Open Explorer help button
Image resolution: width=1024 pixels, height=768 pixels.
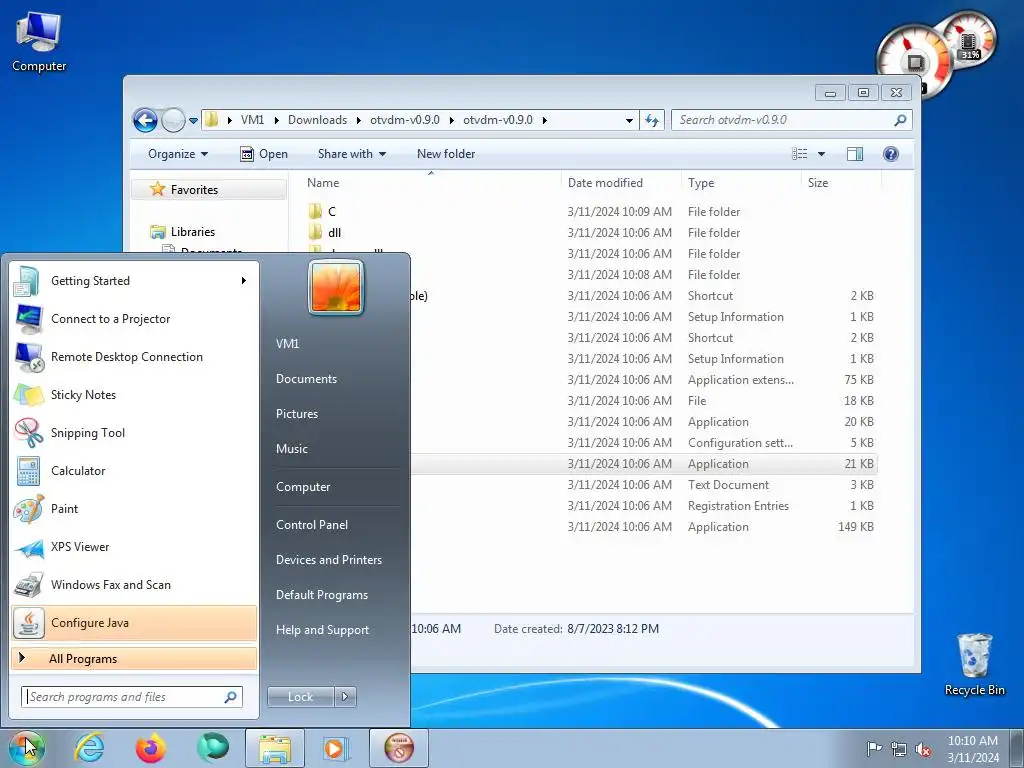pos(891,154)
